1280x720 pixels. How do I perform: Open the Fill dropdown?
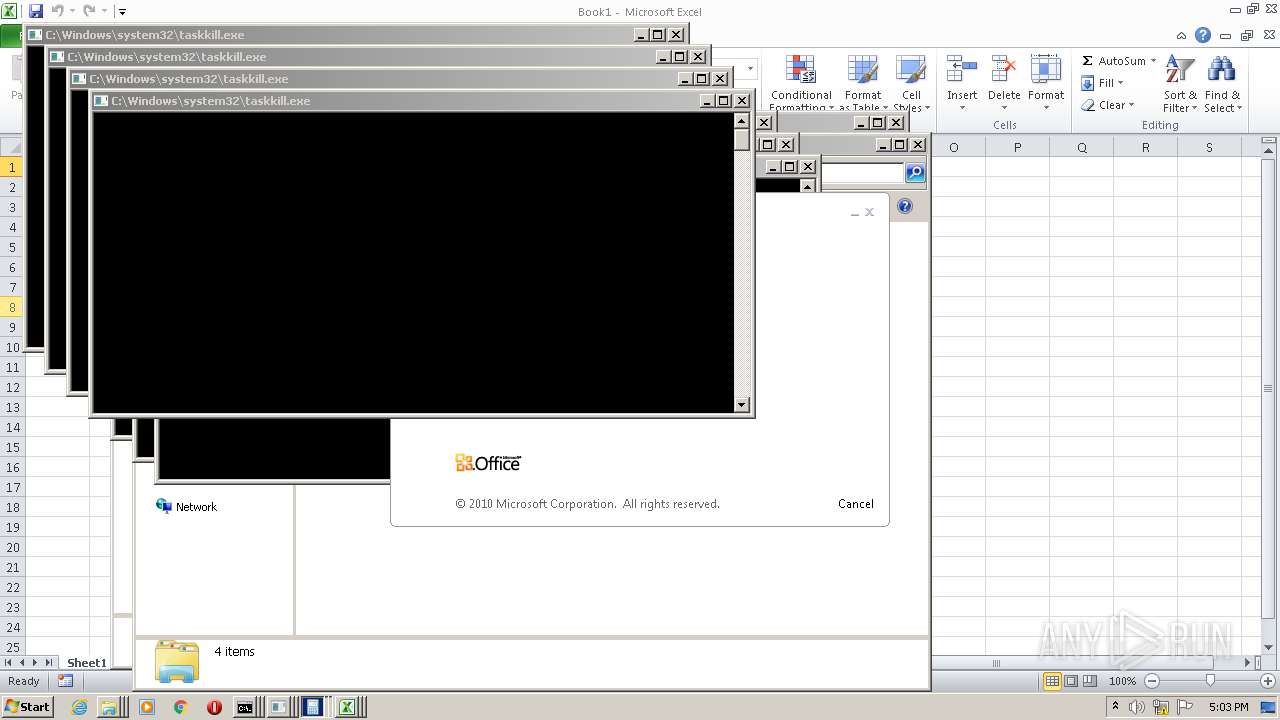[x=1103, y=83]
